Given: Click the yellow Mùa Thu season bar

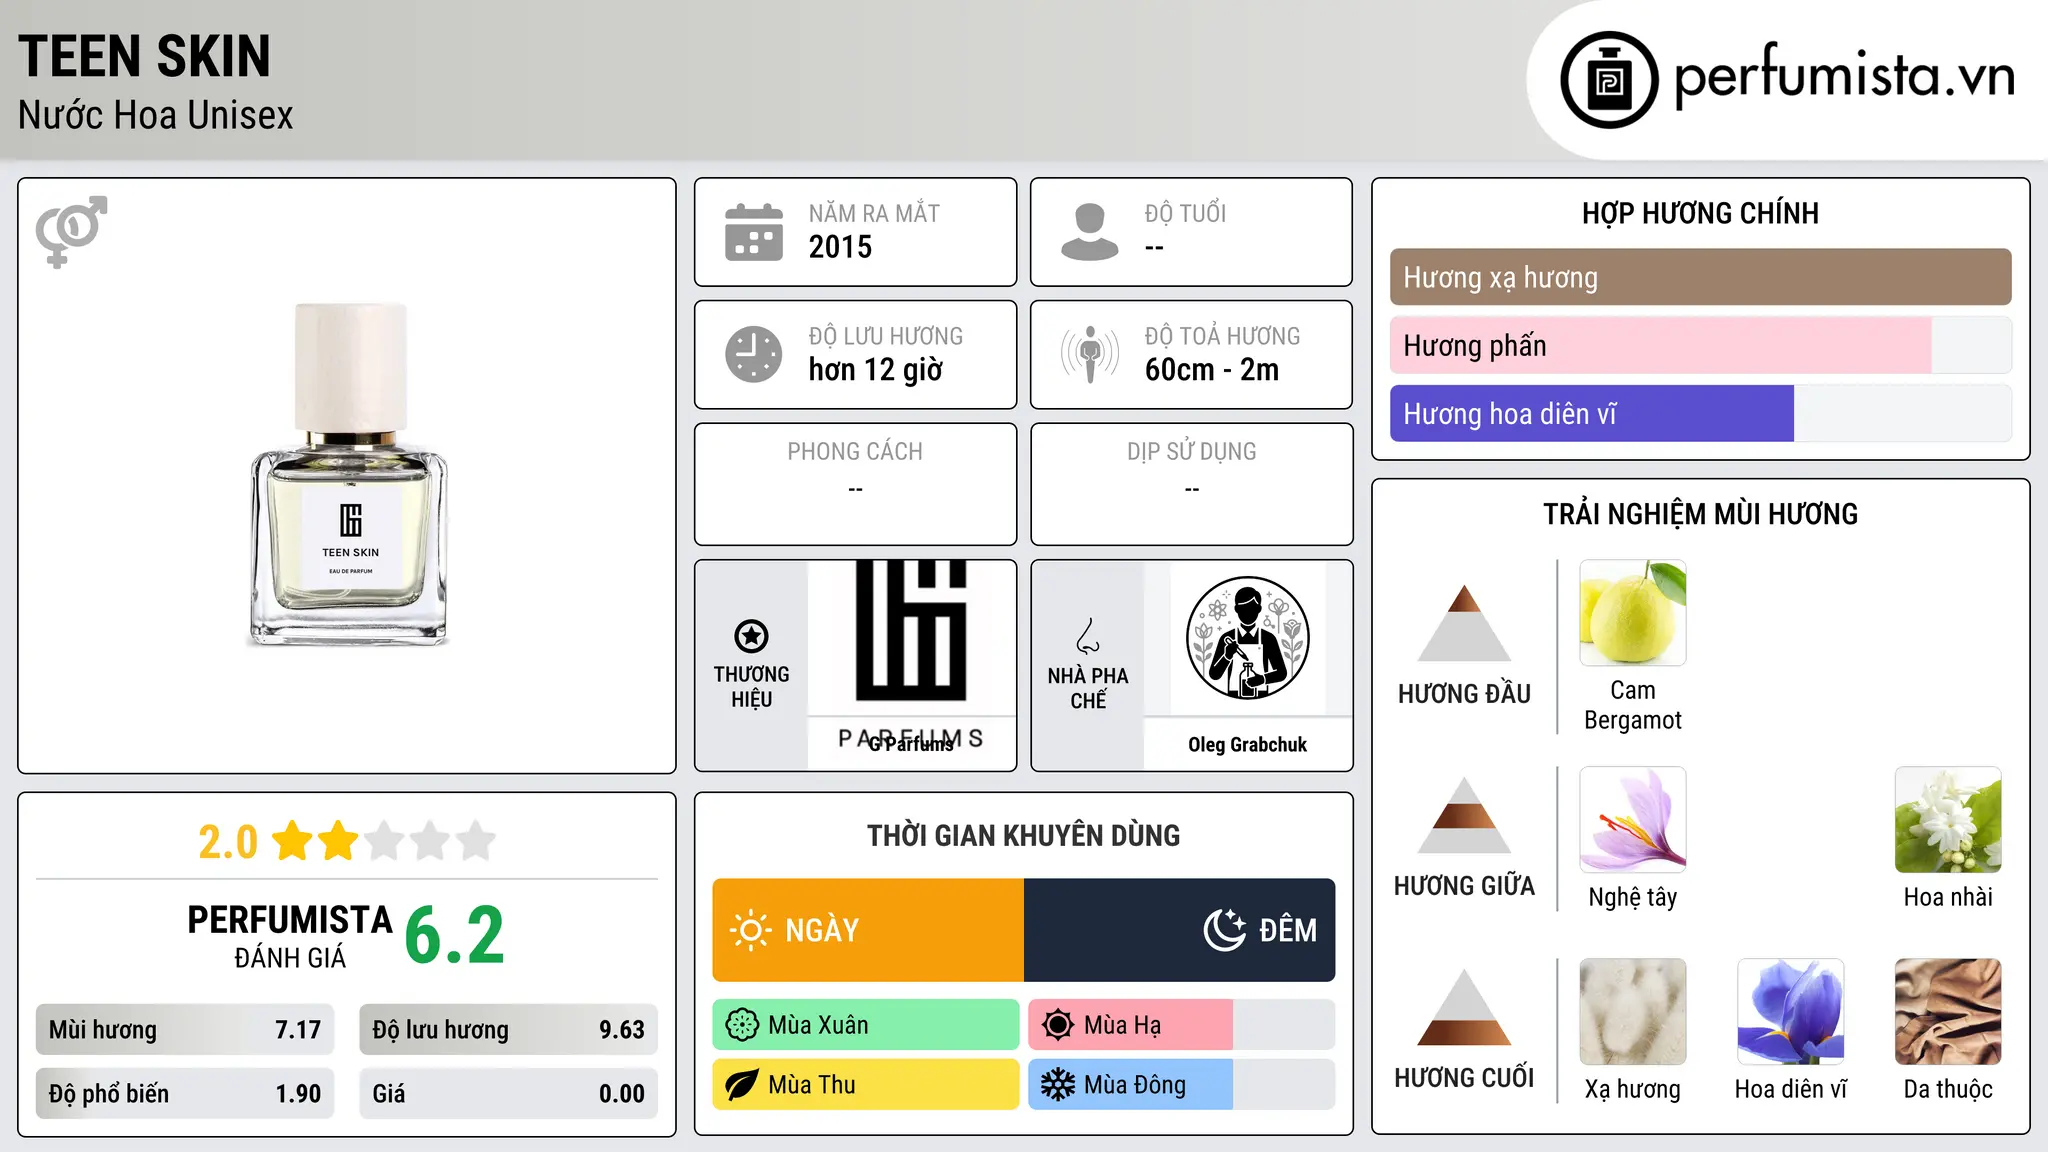Looking at the screenshot, I should pos(866,1085).
